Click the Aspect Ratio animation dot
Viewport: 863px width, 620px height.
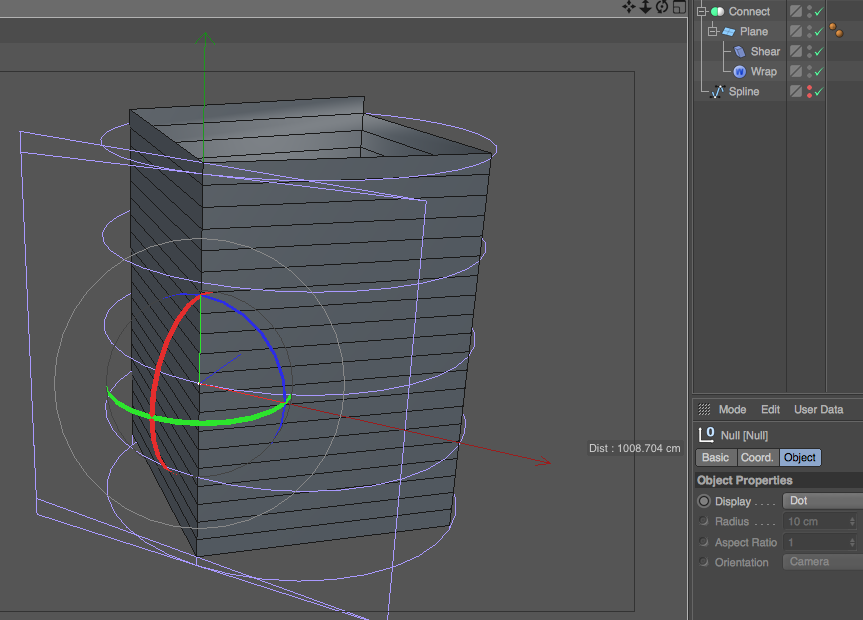[703, 542]
